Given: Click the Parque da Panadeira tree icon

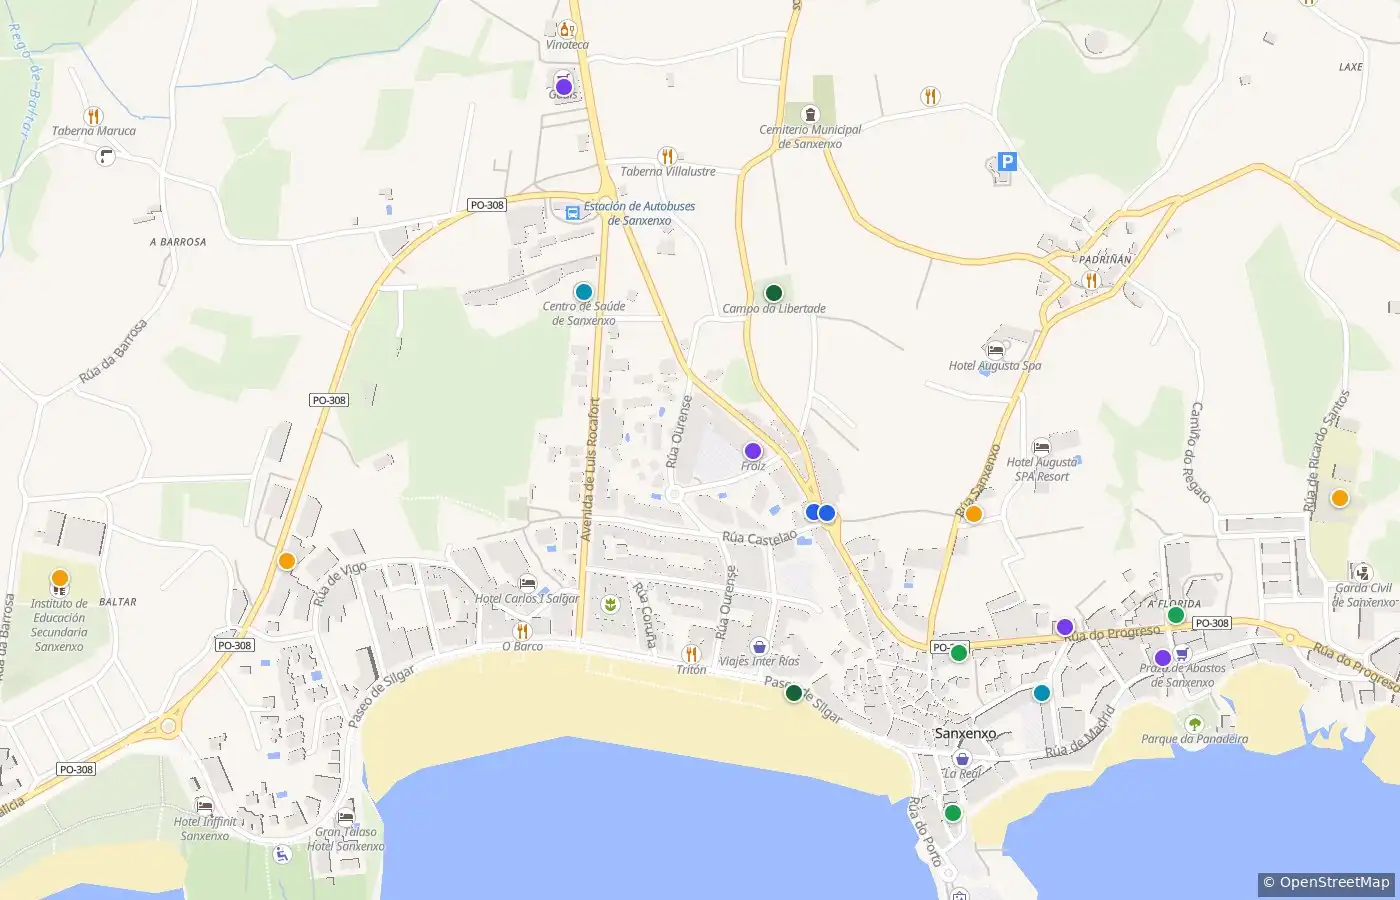Looking at the screenshot, I should point(1194,723).
